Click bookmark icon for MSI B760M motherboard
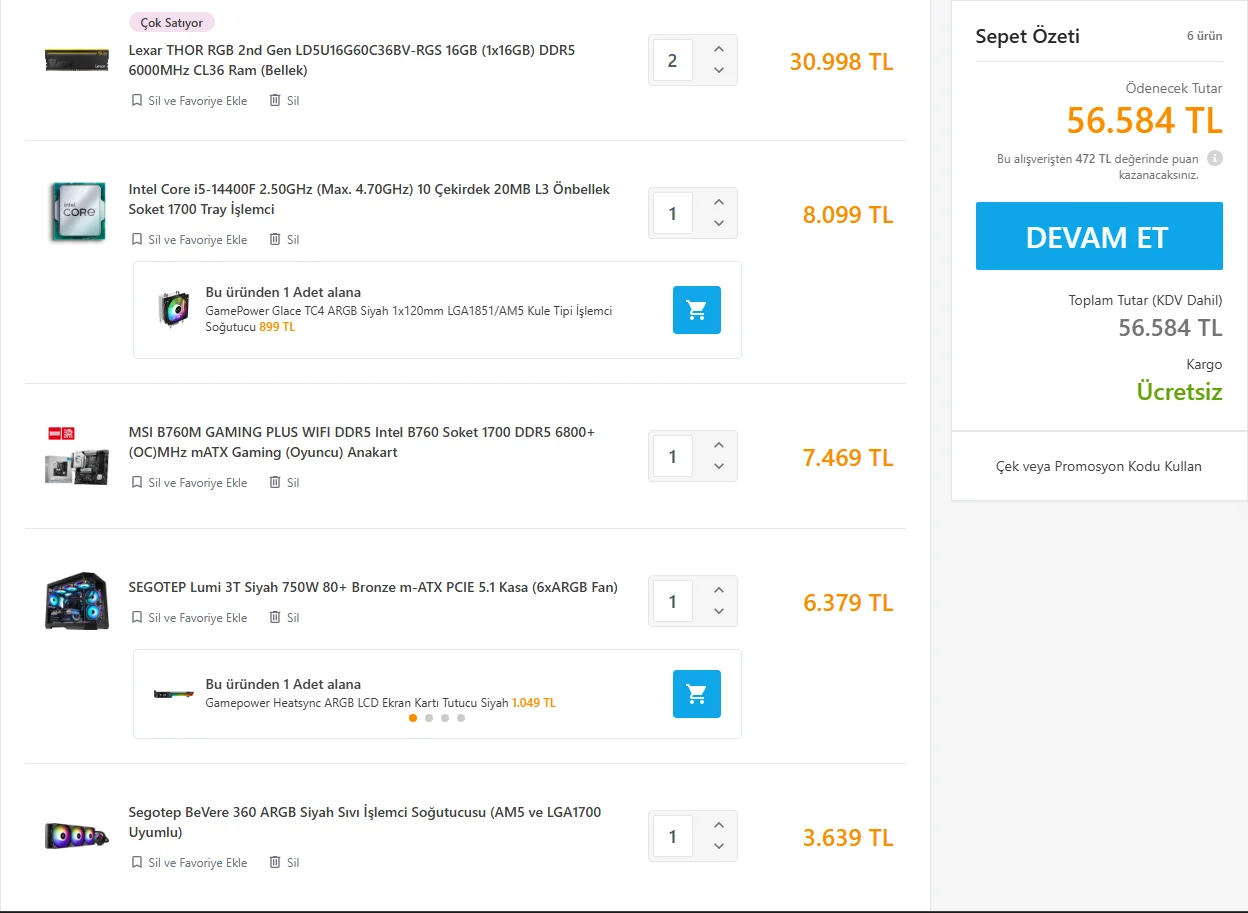 [x=137, y=482]
